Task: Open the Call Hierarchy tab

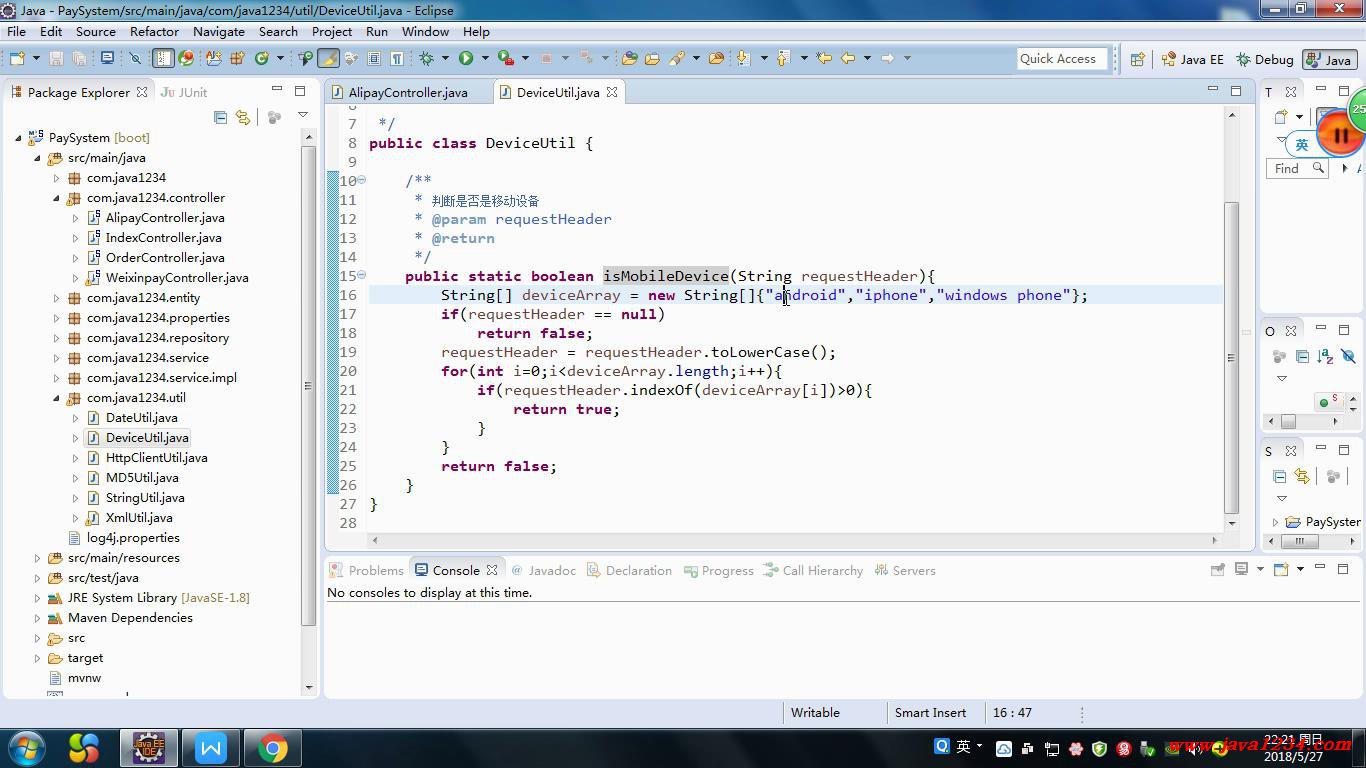Action: pyautogui.click(x=813, y=570)
